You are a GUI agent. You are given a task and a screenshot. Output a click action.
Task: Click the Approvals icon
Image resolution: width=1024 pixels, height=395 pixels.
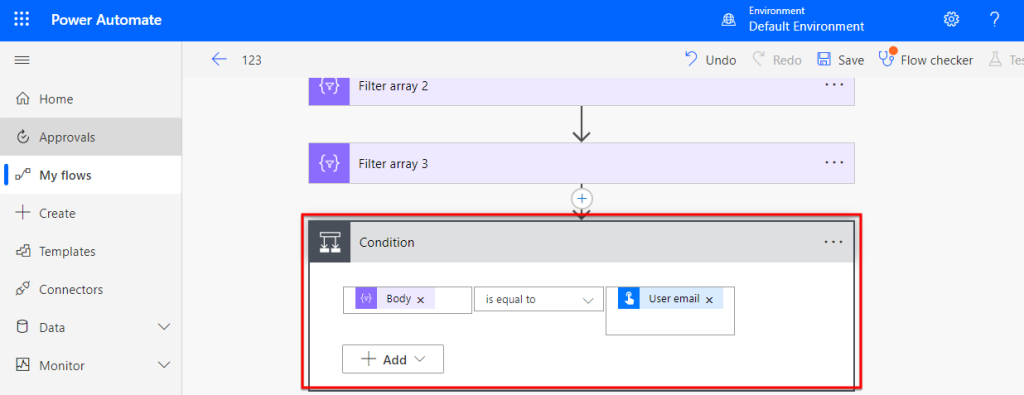click(23, 137)
